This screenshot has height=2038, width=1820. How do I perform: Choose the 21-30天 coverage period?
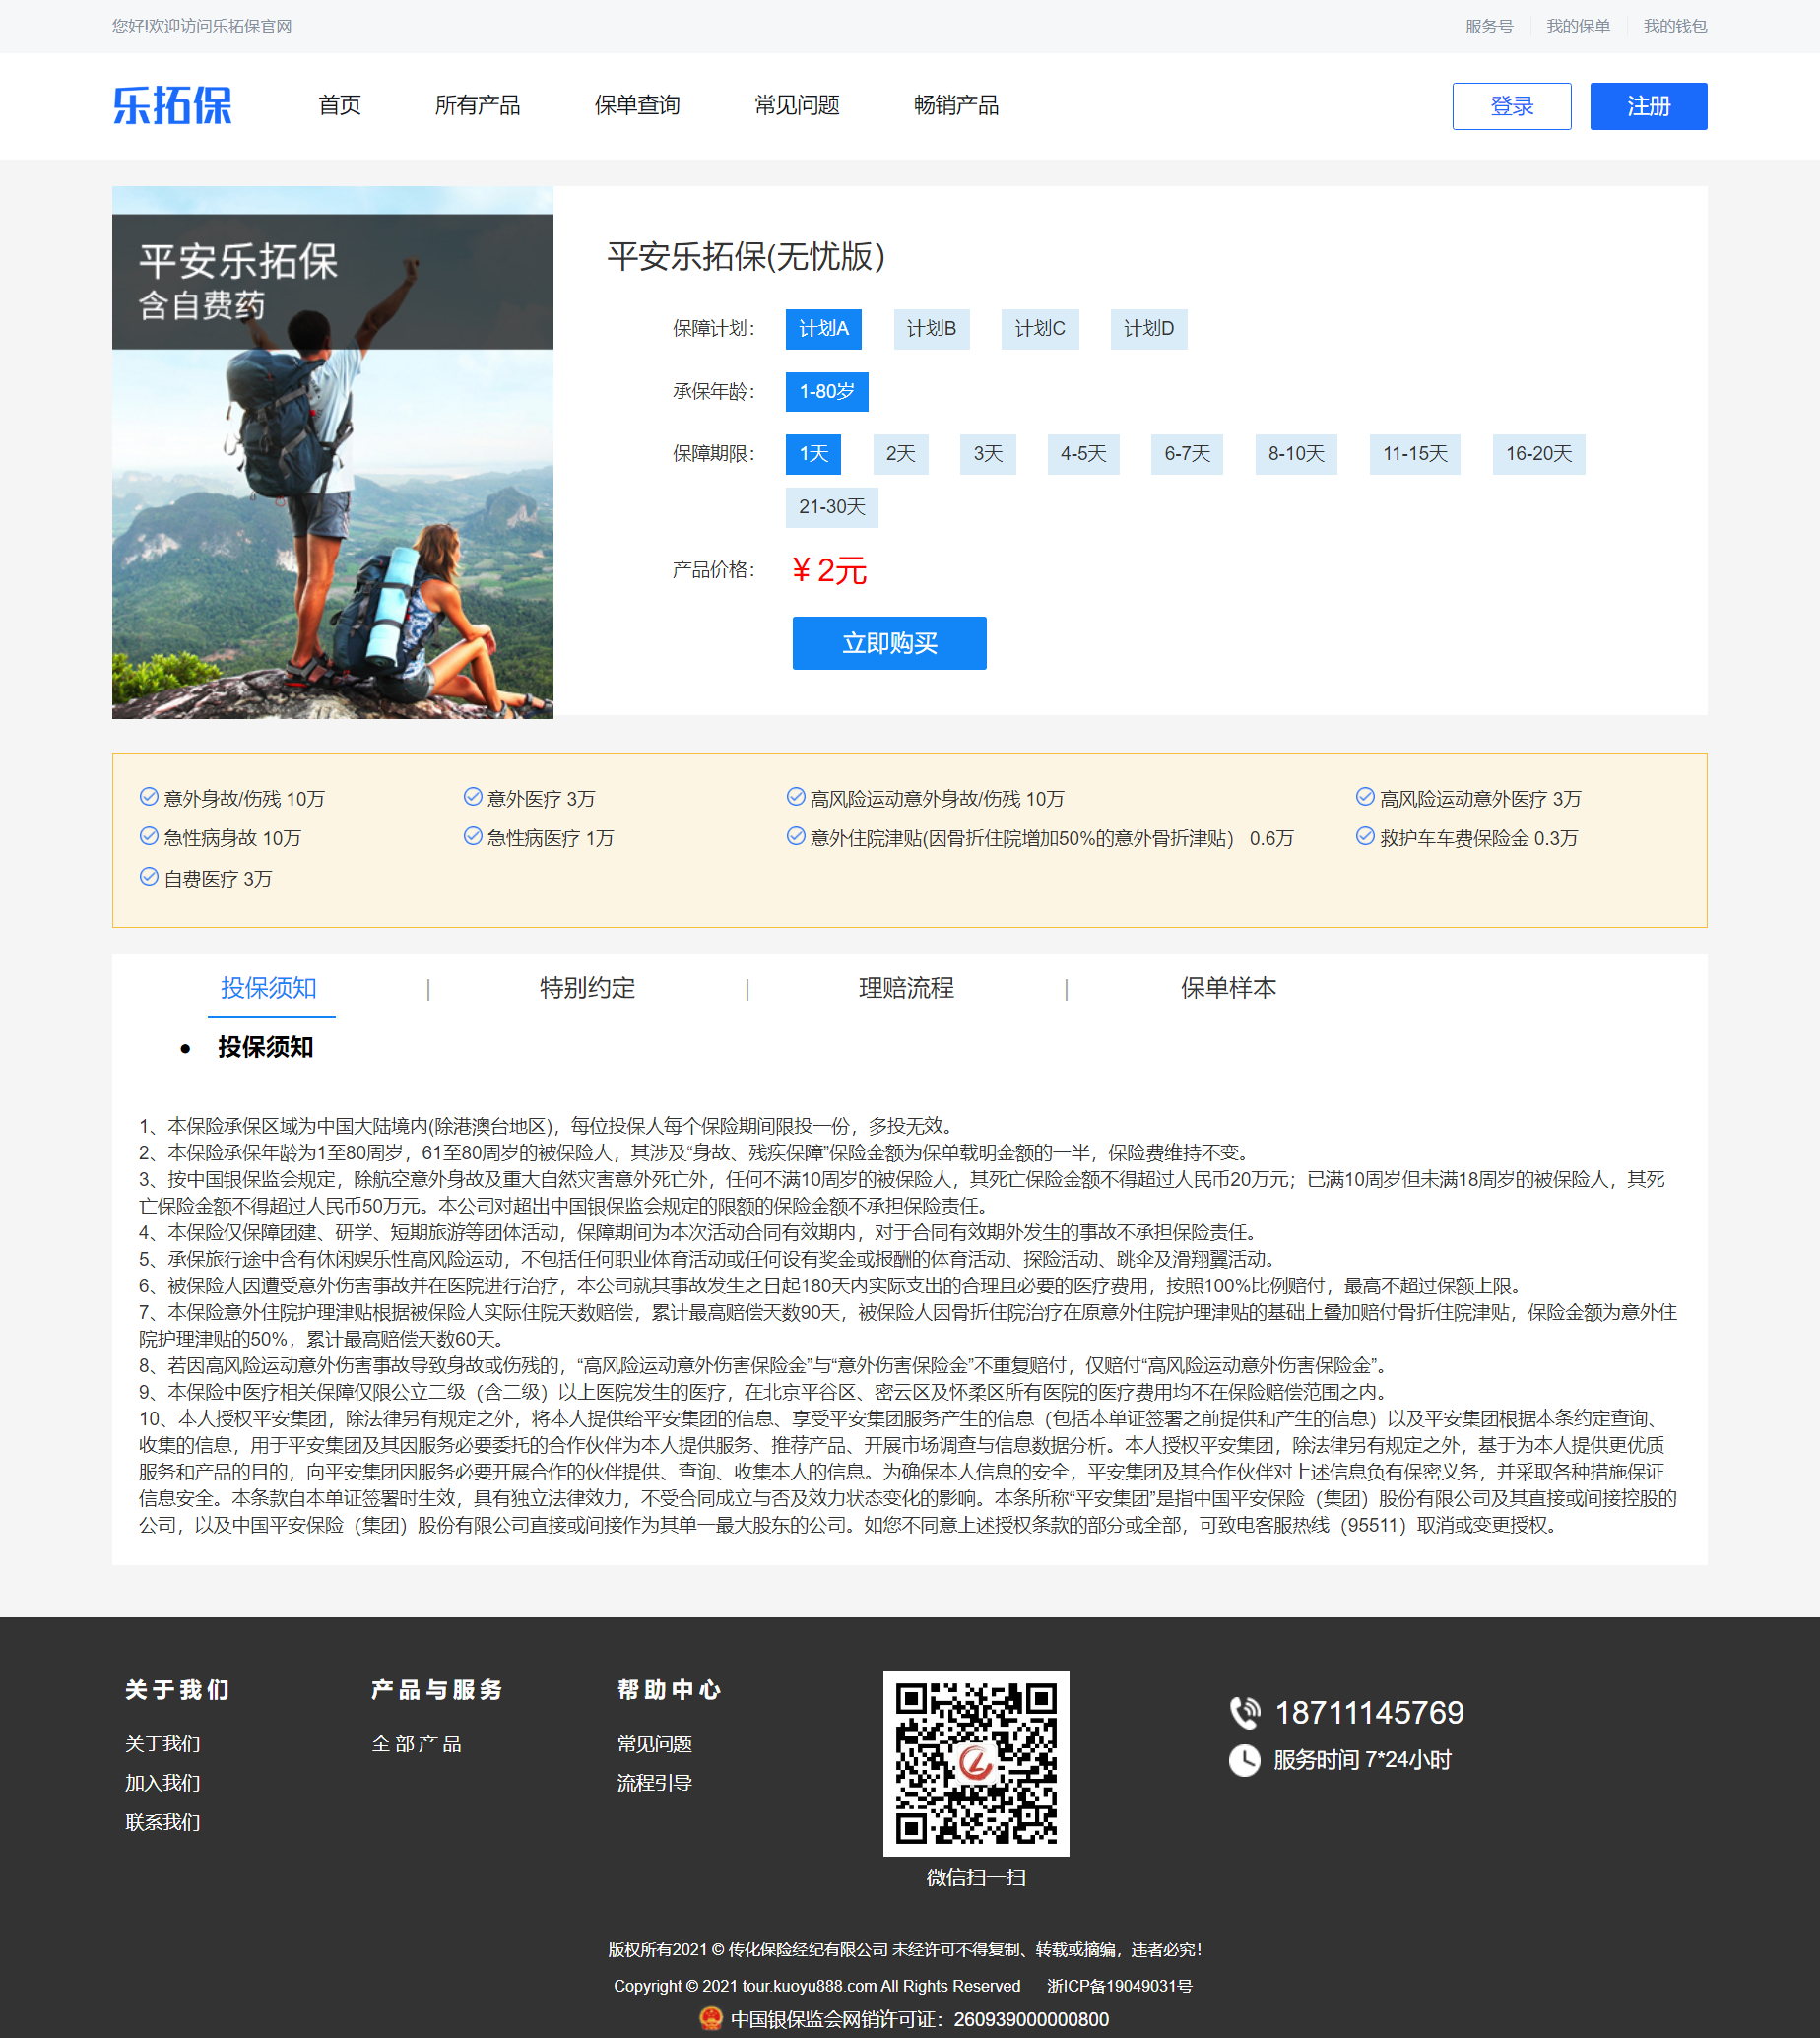(831, 507)
